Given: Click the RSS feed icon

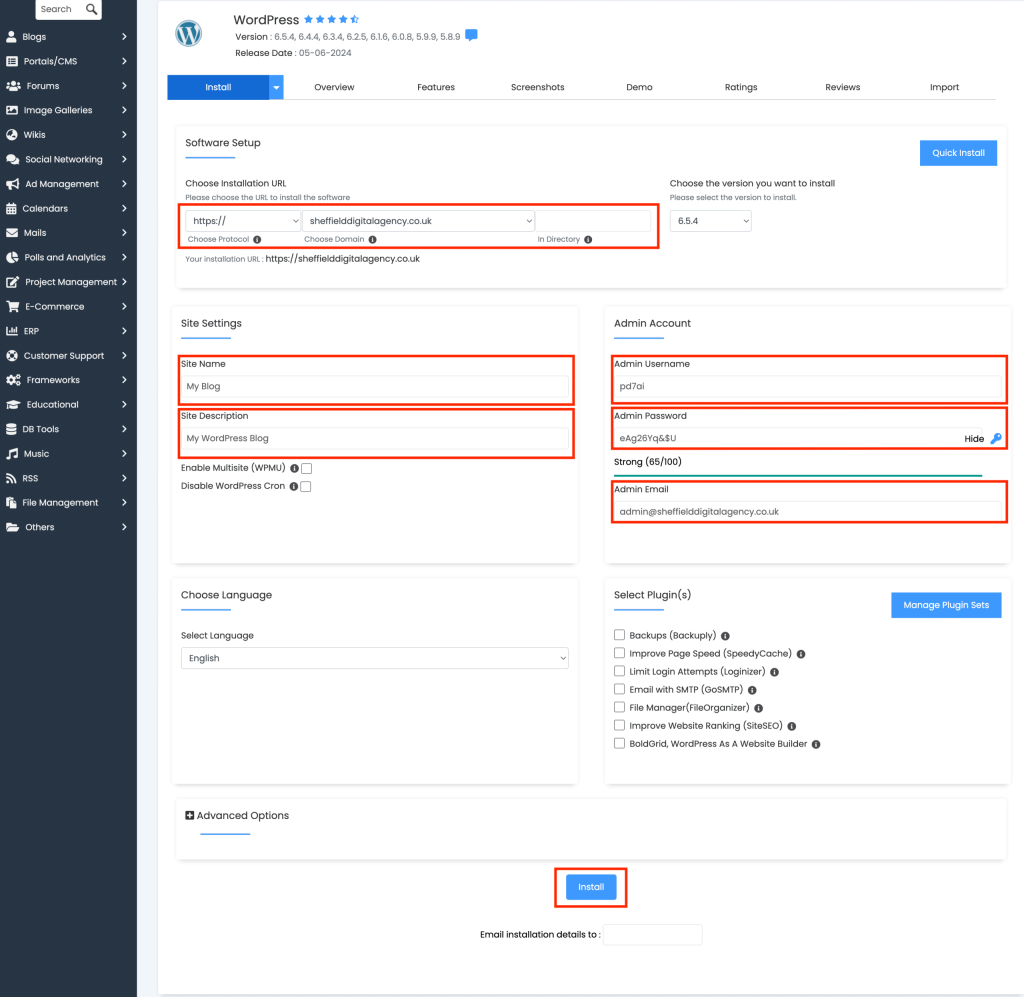Looking at the screenshot, I should [11, 479].
